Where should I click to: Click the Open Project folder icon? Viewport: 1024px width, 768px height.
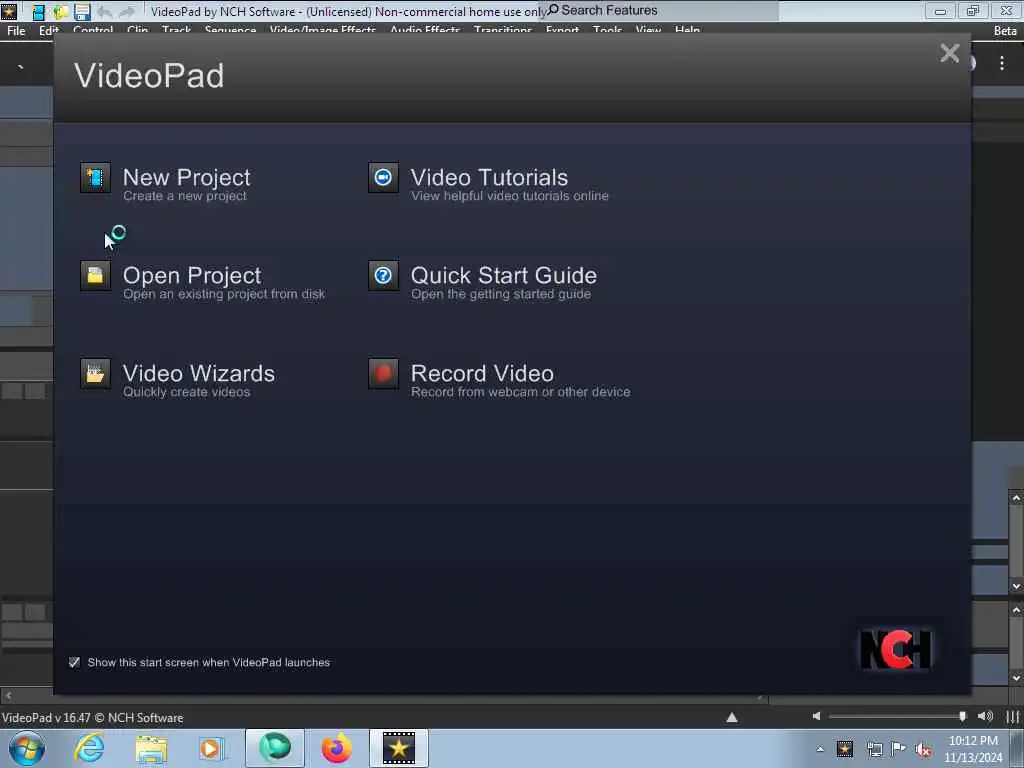tap(95, 276)
